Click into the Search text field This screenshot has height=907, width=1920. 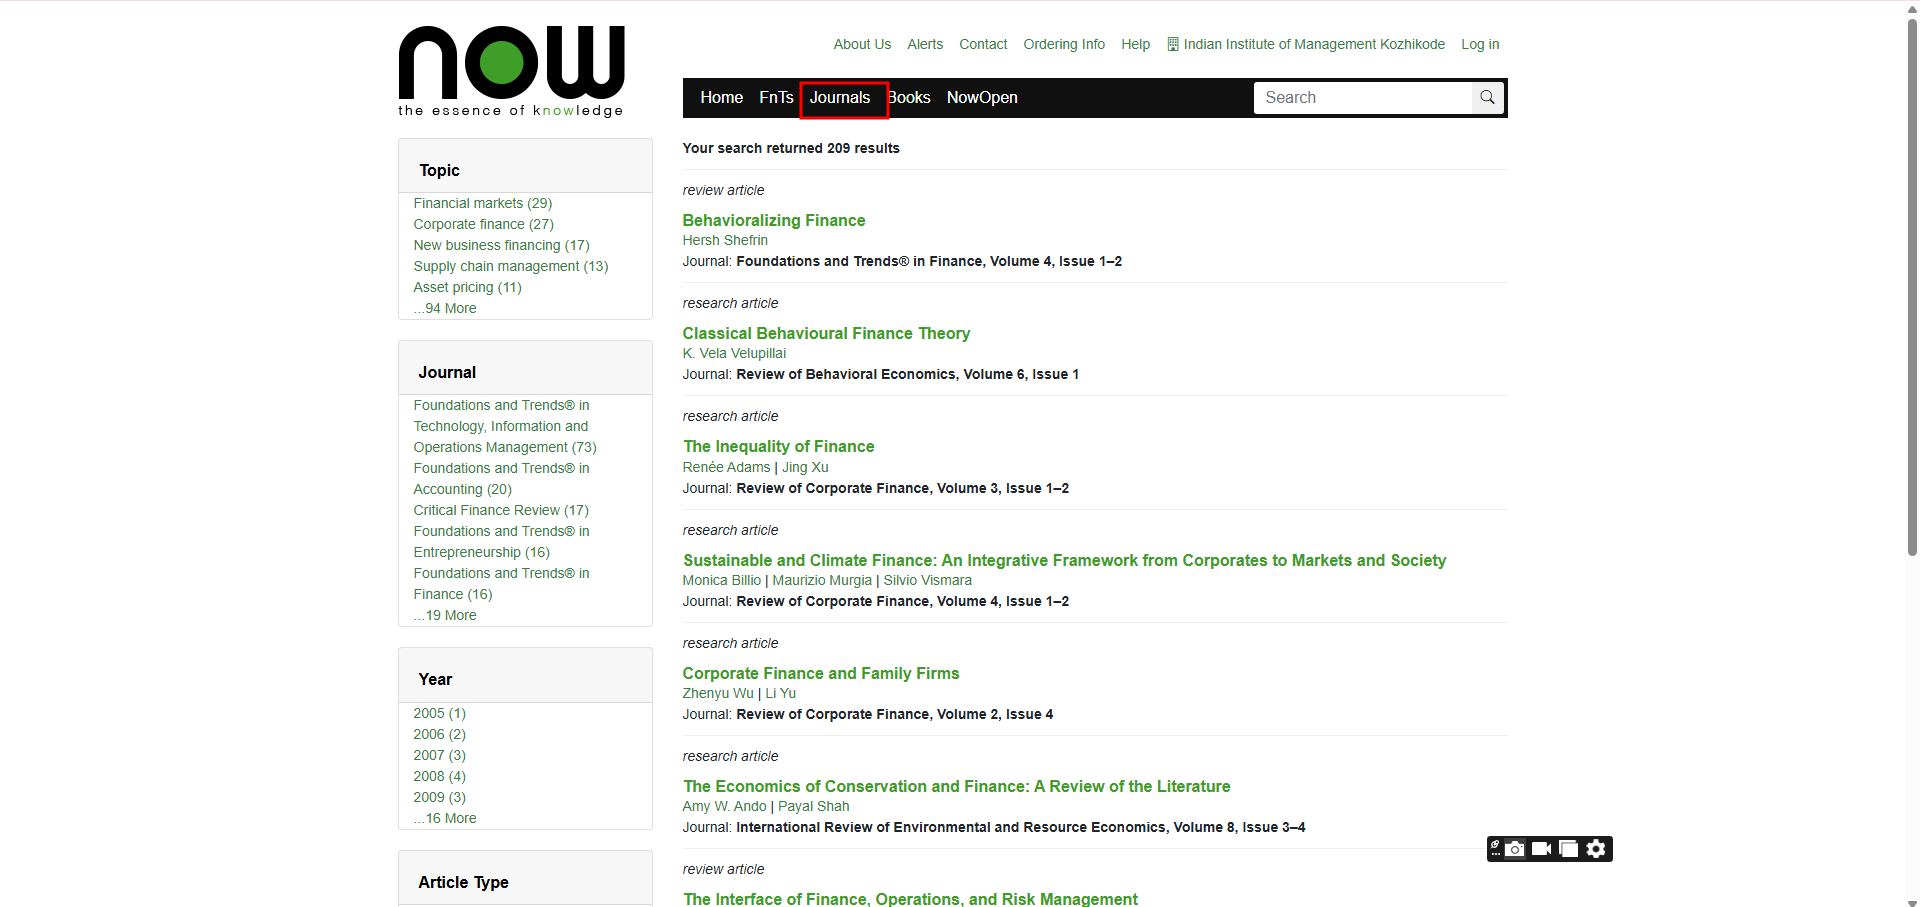[1362, 98]
